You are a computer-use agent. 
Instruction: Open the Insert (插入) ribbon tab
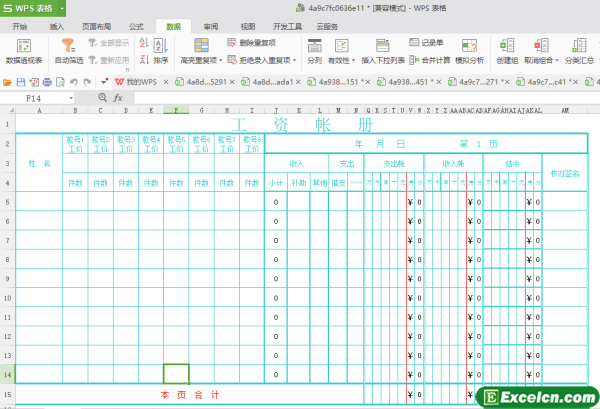57,27
